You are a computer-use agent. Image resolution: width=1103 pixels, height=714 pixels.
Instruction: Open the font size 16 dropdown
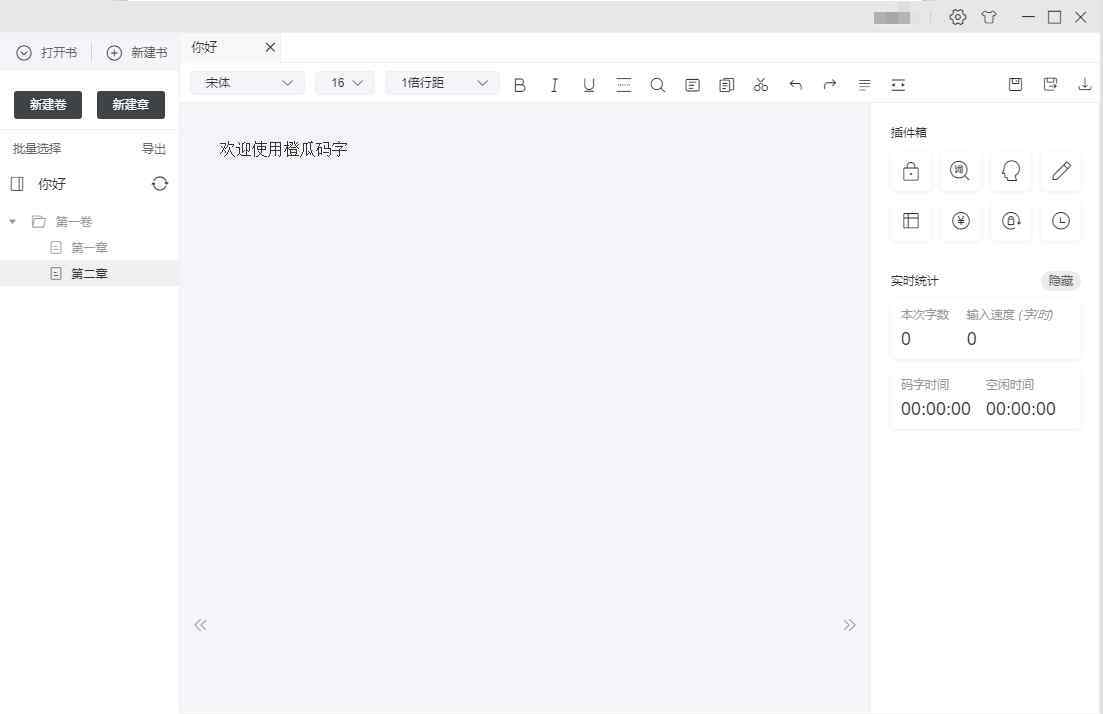[x=345, y=83]
